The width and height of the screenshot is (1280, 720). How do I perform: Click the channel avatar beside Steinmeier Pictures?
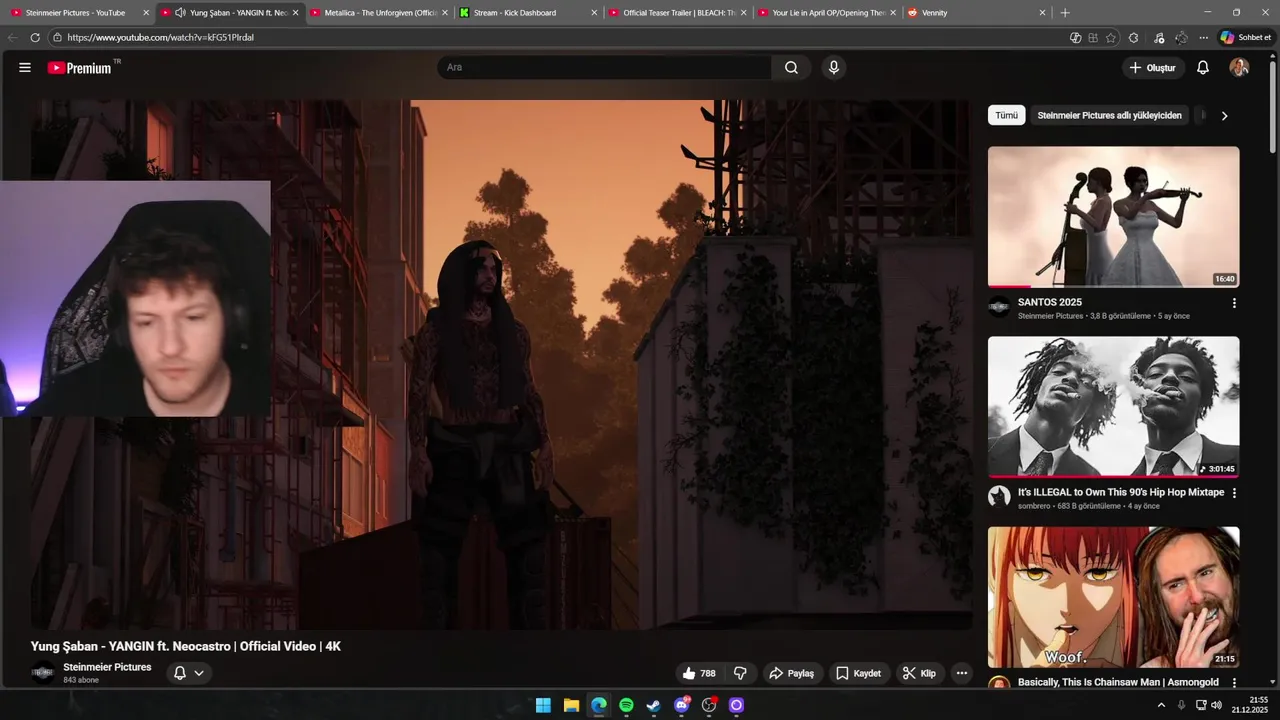(x=43, y=673)
